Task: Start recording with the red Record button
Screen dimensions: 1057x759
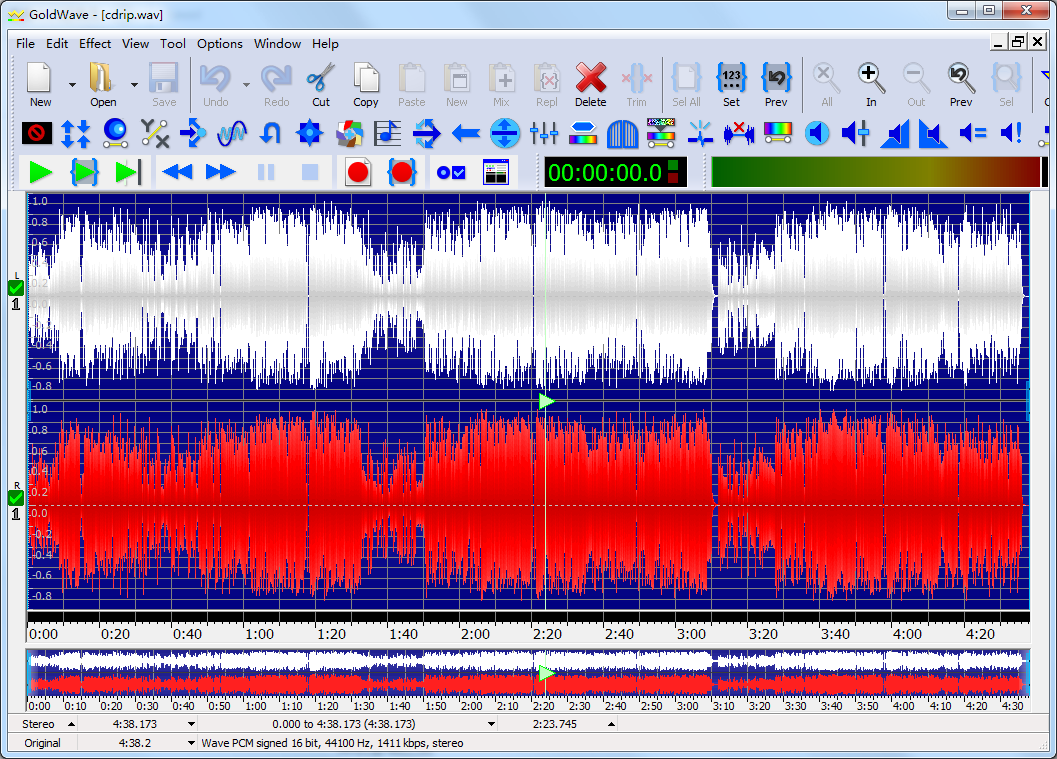Action: (358, 172)
